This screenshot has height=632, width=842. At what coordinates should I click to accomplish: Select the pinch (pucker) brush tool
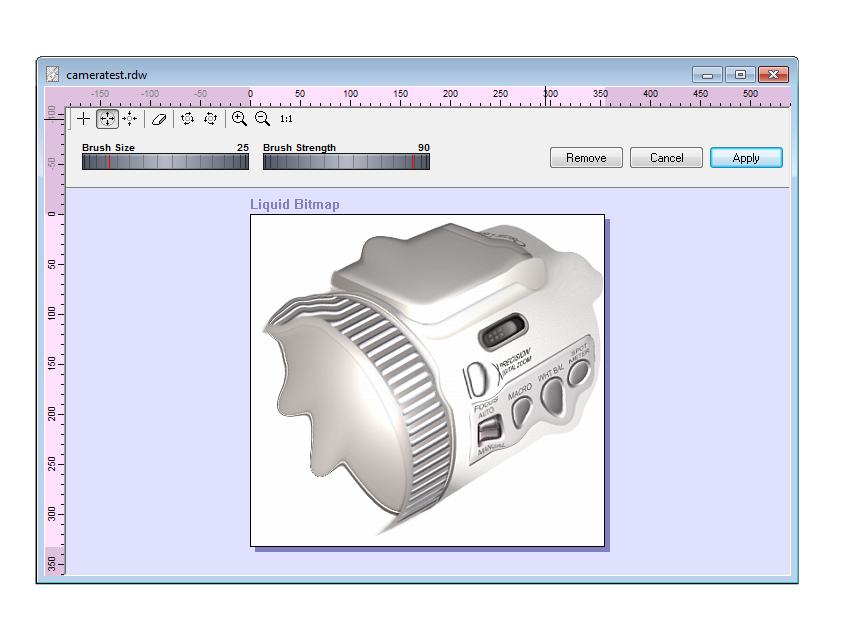129,119
